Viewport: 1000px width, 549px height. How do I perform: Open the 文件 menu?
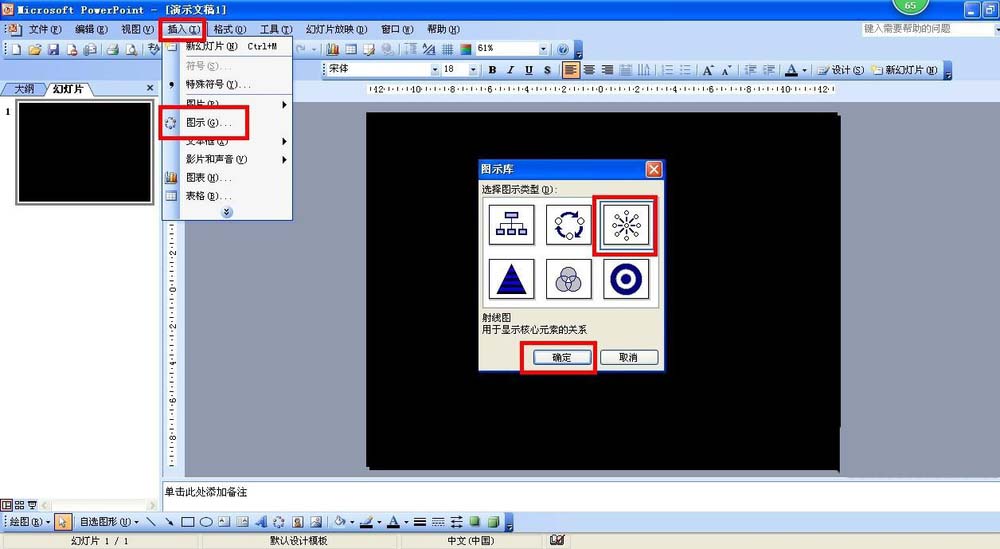click(x=45, y=29)
